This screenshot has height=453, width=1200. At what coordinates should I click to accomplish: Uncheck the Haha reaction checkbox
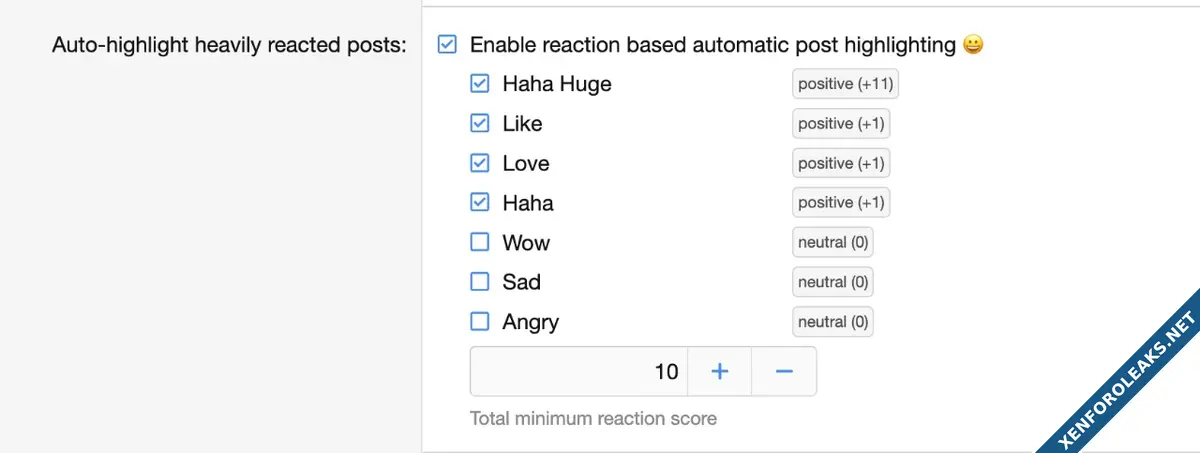[480, 203]
